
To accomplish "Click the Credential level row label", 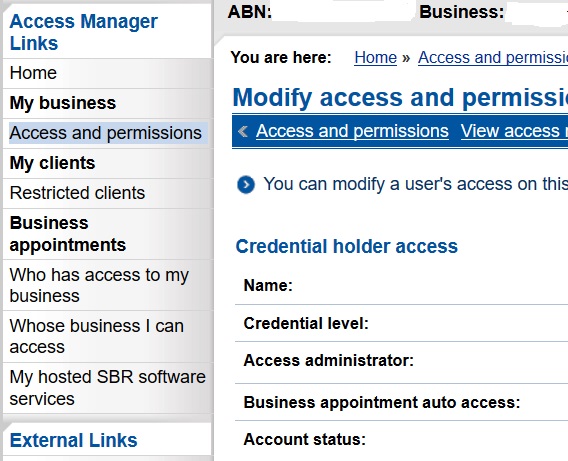I will tap(306, 323).
